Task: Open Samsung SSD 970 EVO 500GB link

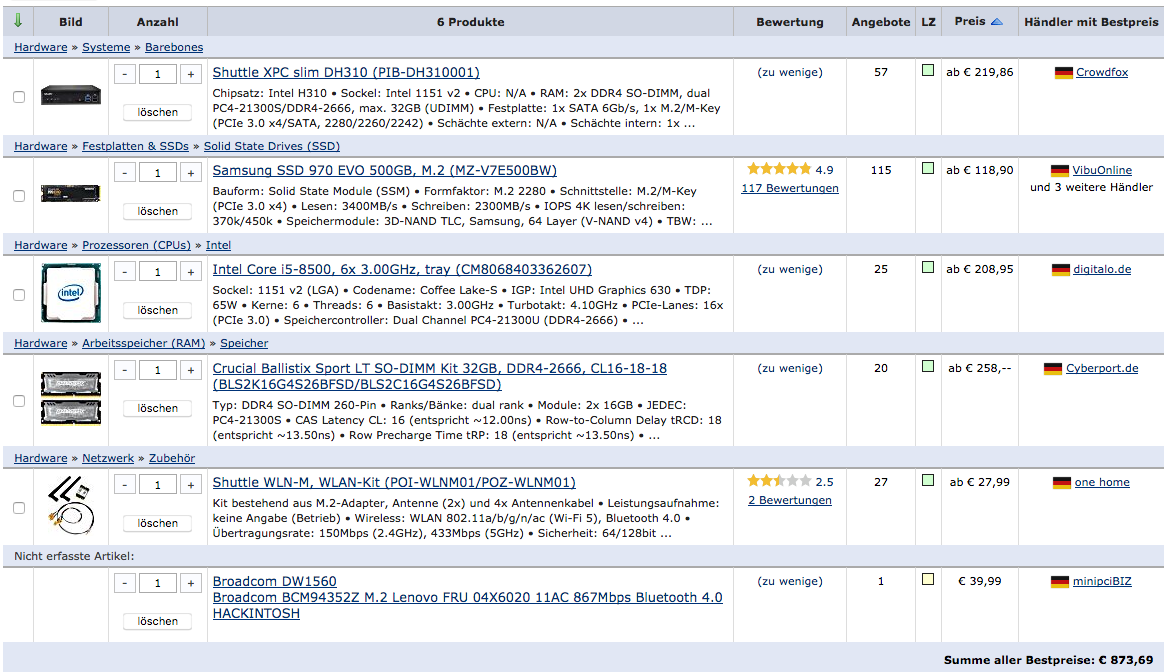Action: coord(385,171)
